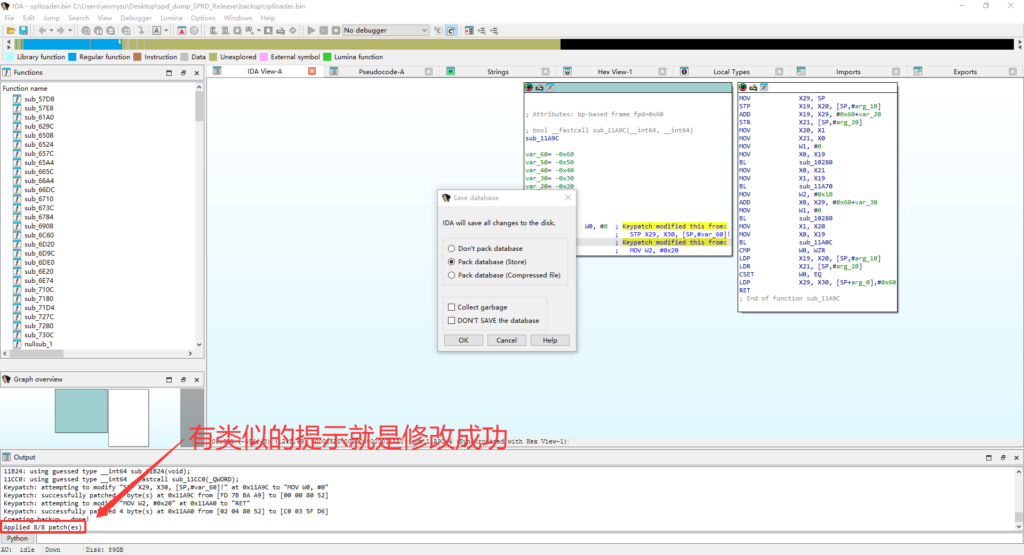Viewport: 1024px width, 555px height.
Task: Click the Imports tab icon
Action: tap(801, 71)
